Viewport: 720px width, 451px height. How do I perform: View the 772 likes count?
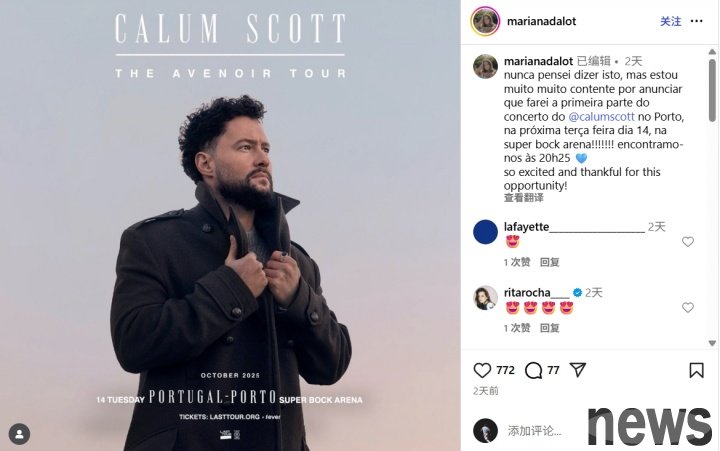coord(505,370)
